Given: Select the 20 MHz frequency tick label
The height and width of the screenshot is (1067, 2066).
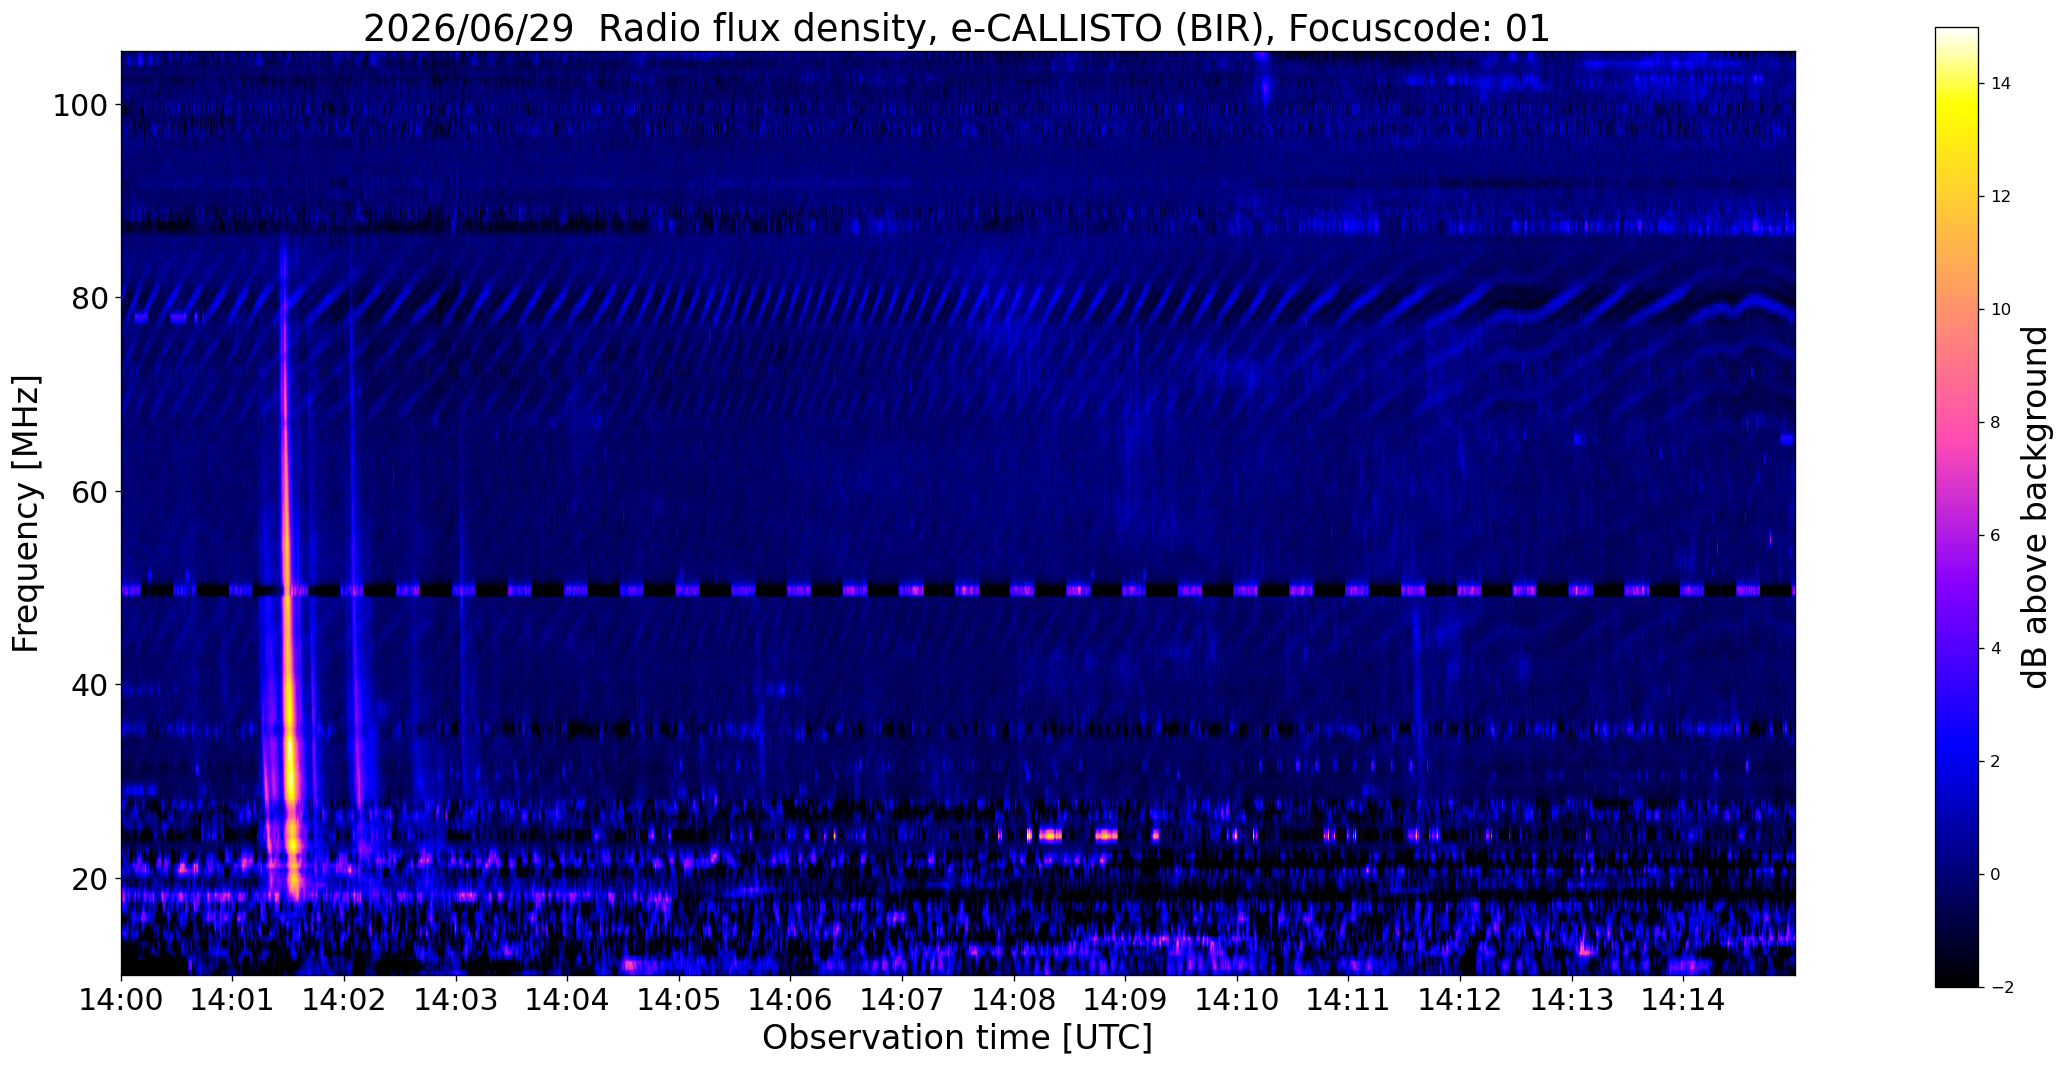Looking at the screenshot, I should (90, 879).
